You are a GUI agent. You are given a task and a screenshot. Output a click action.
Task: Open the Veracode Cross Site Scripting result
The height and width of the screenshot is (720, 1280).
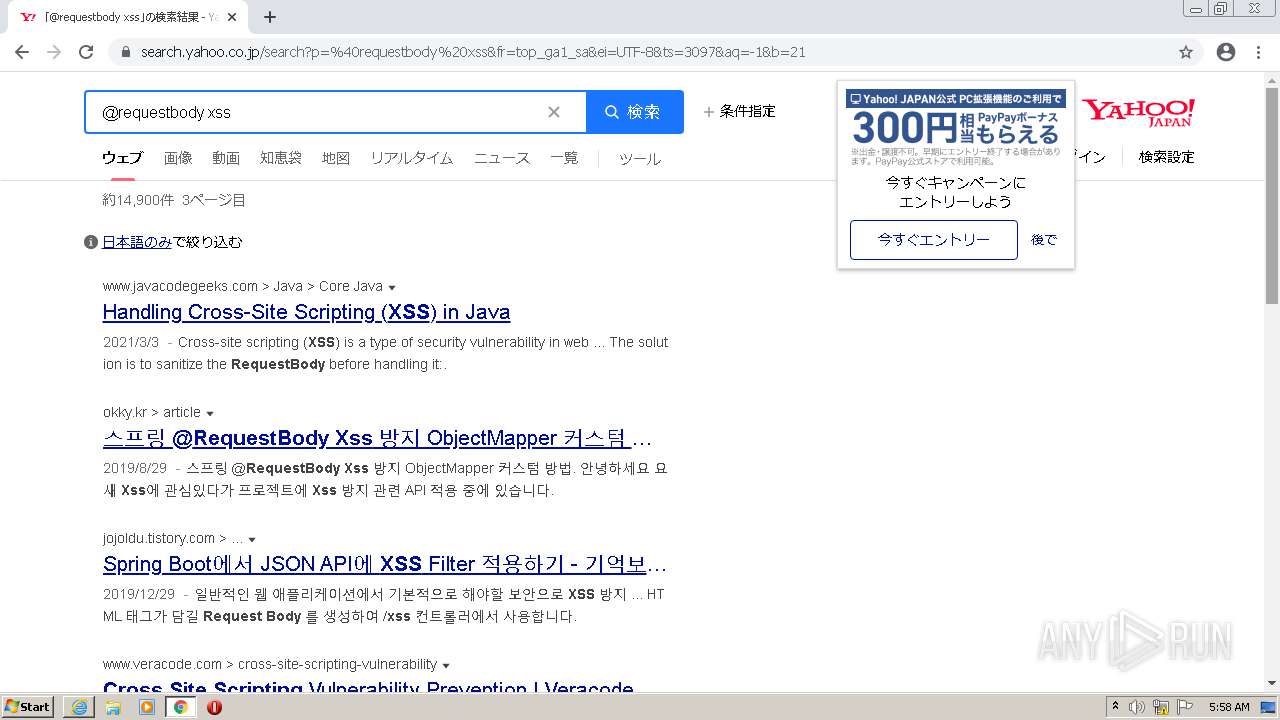[x=368, y=688]
